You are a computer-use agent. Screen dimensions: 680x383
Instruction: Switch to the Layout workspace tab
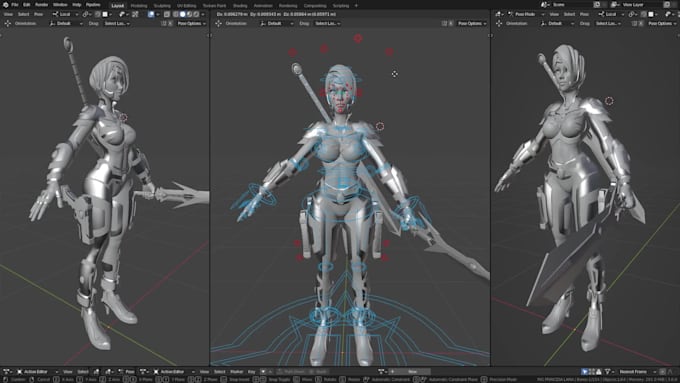(118, 6)
